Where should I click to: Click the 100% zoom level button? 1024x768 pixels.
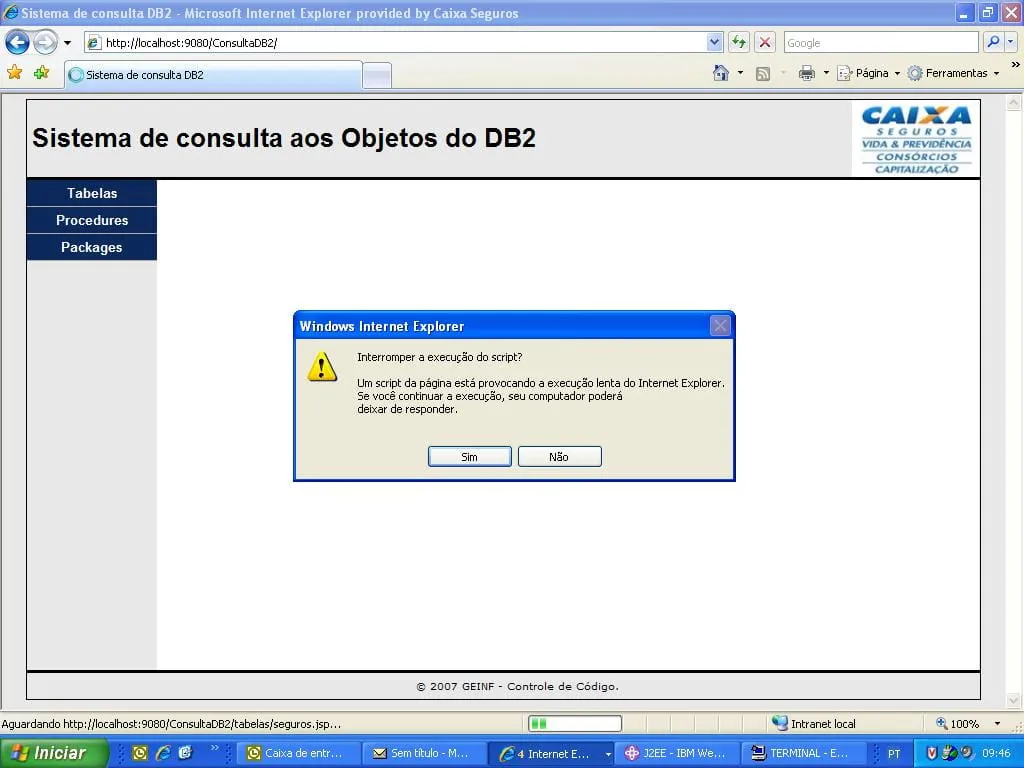[958, 724]
